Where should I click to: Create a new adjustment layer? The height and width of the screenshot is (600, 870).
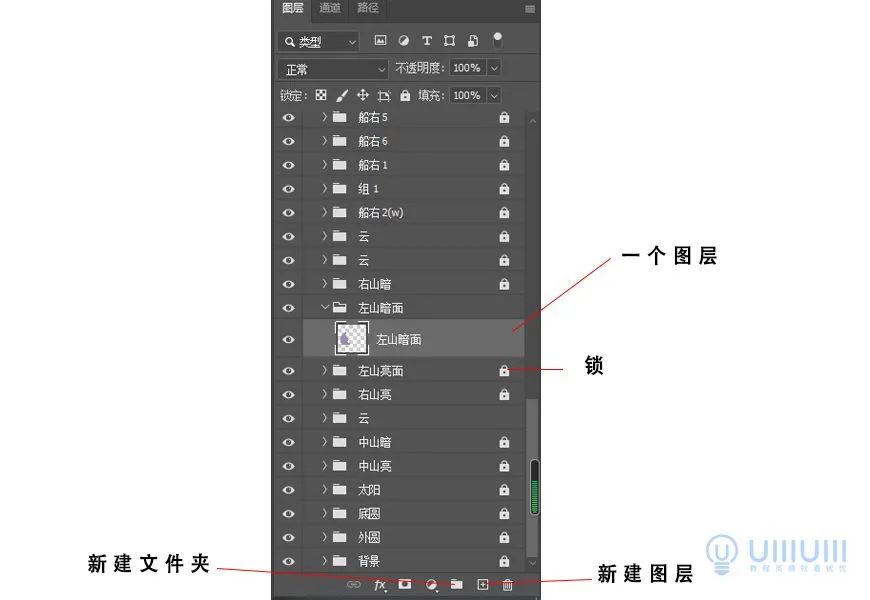click(x=430, y=583)
